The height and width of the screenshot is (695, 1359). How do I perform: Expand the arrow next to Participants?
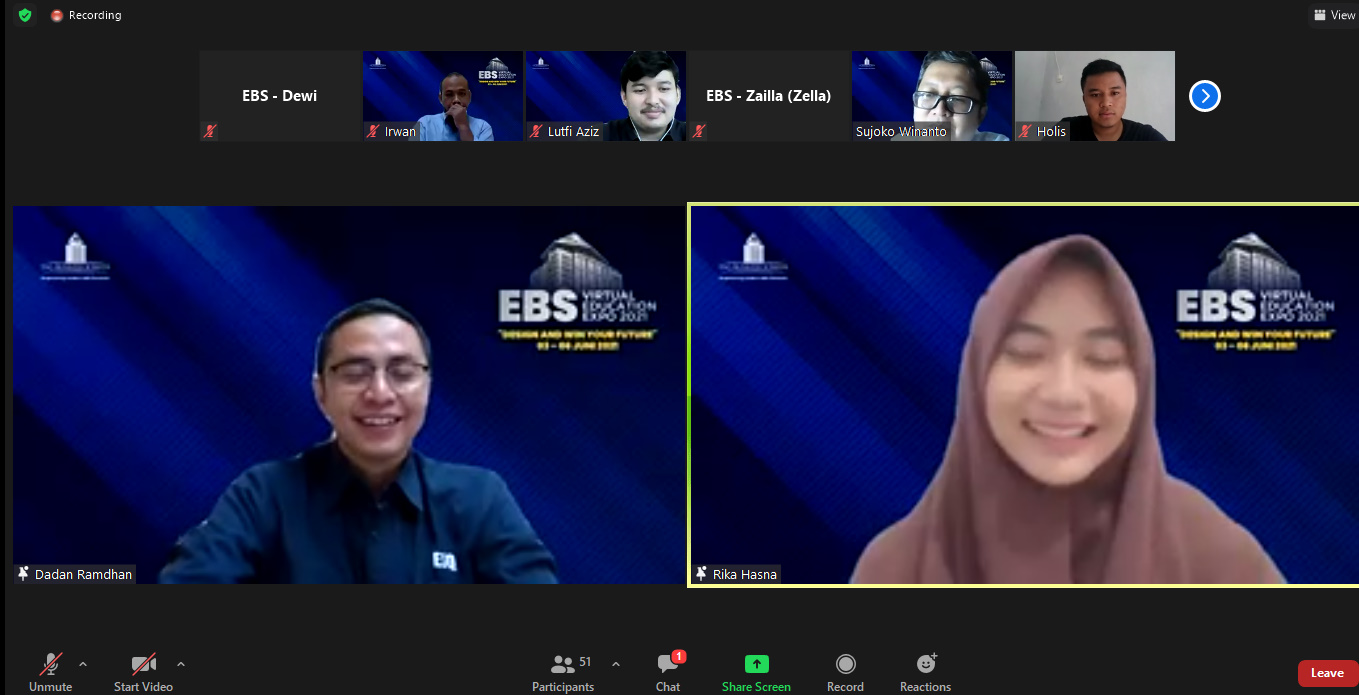(x=615, y=663)
